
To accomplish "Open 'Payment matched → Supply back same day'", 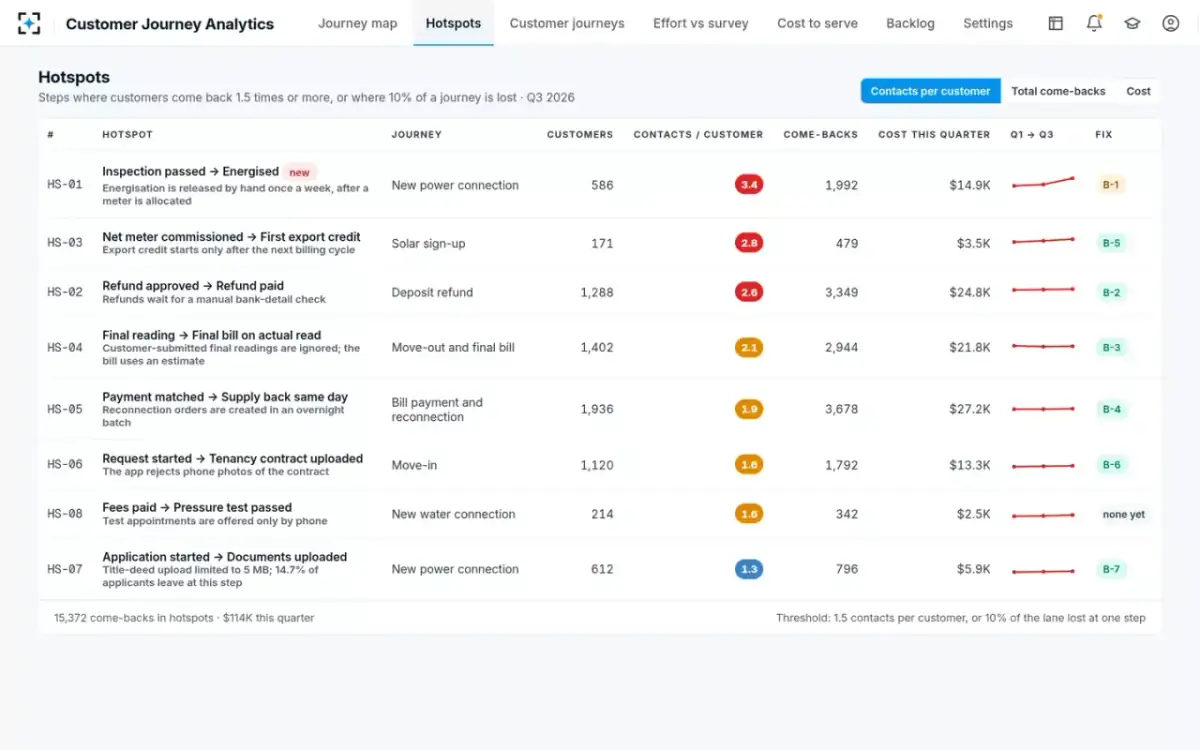I will click(225, 397).
